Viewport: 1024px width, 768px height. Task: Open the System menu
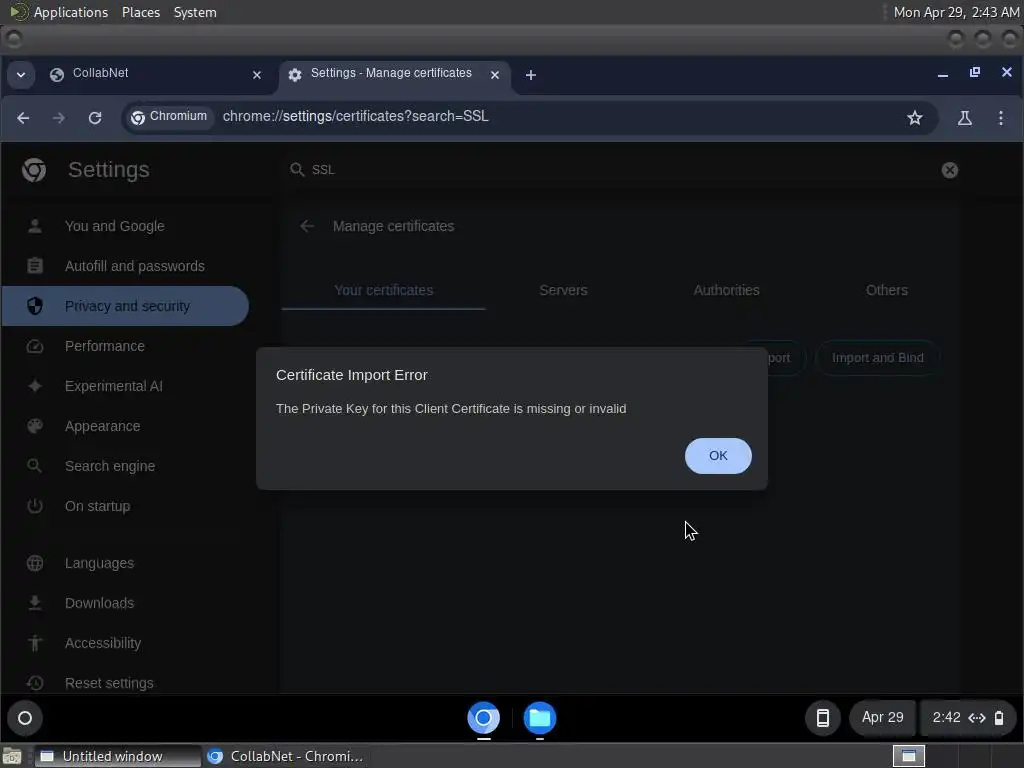point(195,12)
